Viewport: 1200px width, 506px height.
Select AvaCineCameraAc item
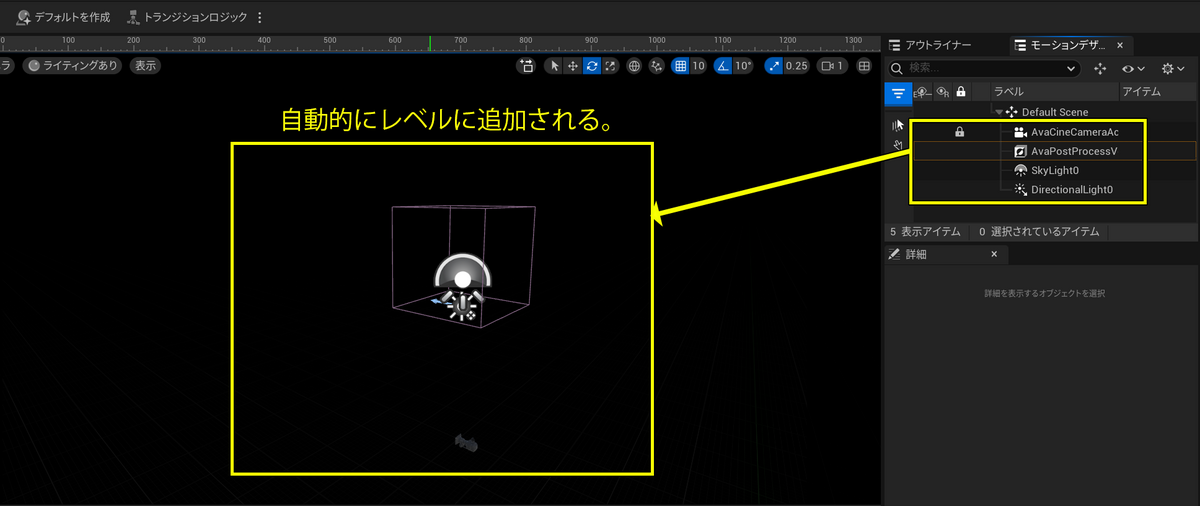click(x=1074, y=132)
